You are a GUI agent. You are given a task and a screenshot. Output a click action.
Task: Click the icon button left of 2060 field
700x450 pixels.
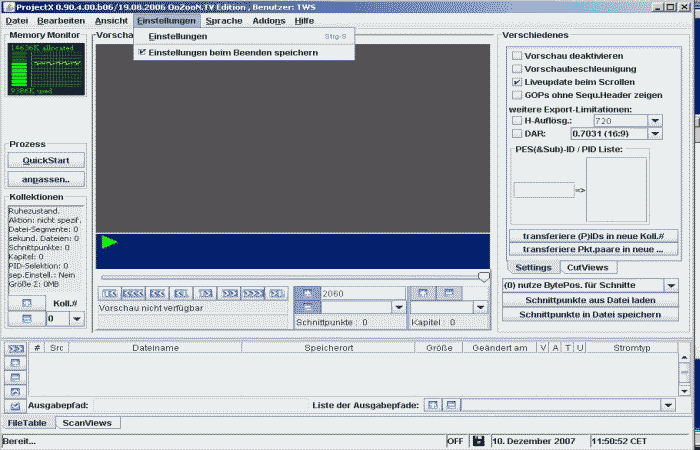pyautogui.click(x=309, y=292)
